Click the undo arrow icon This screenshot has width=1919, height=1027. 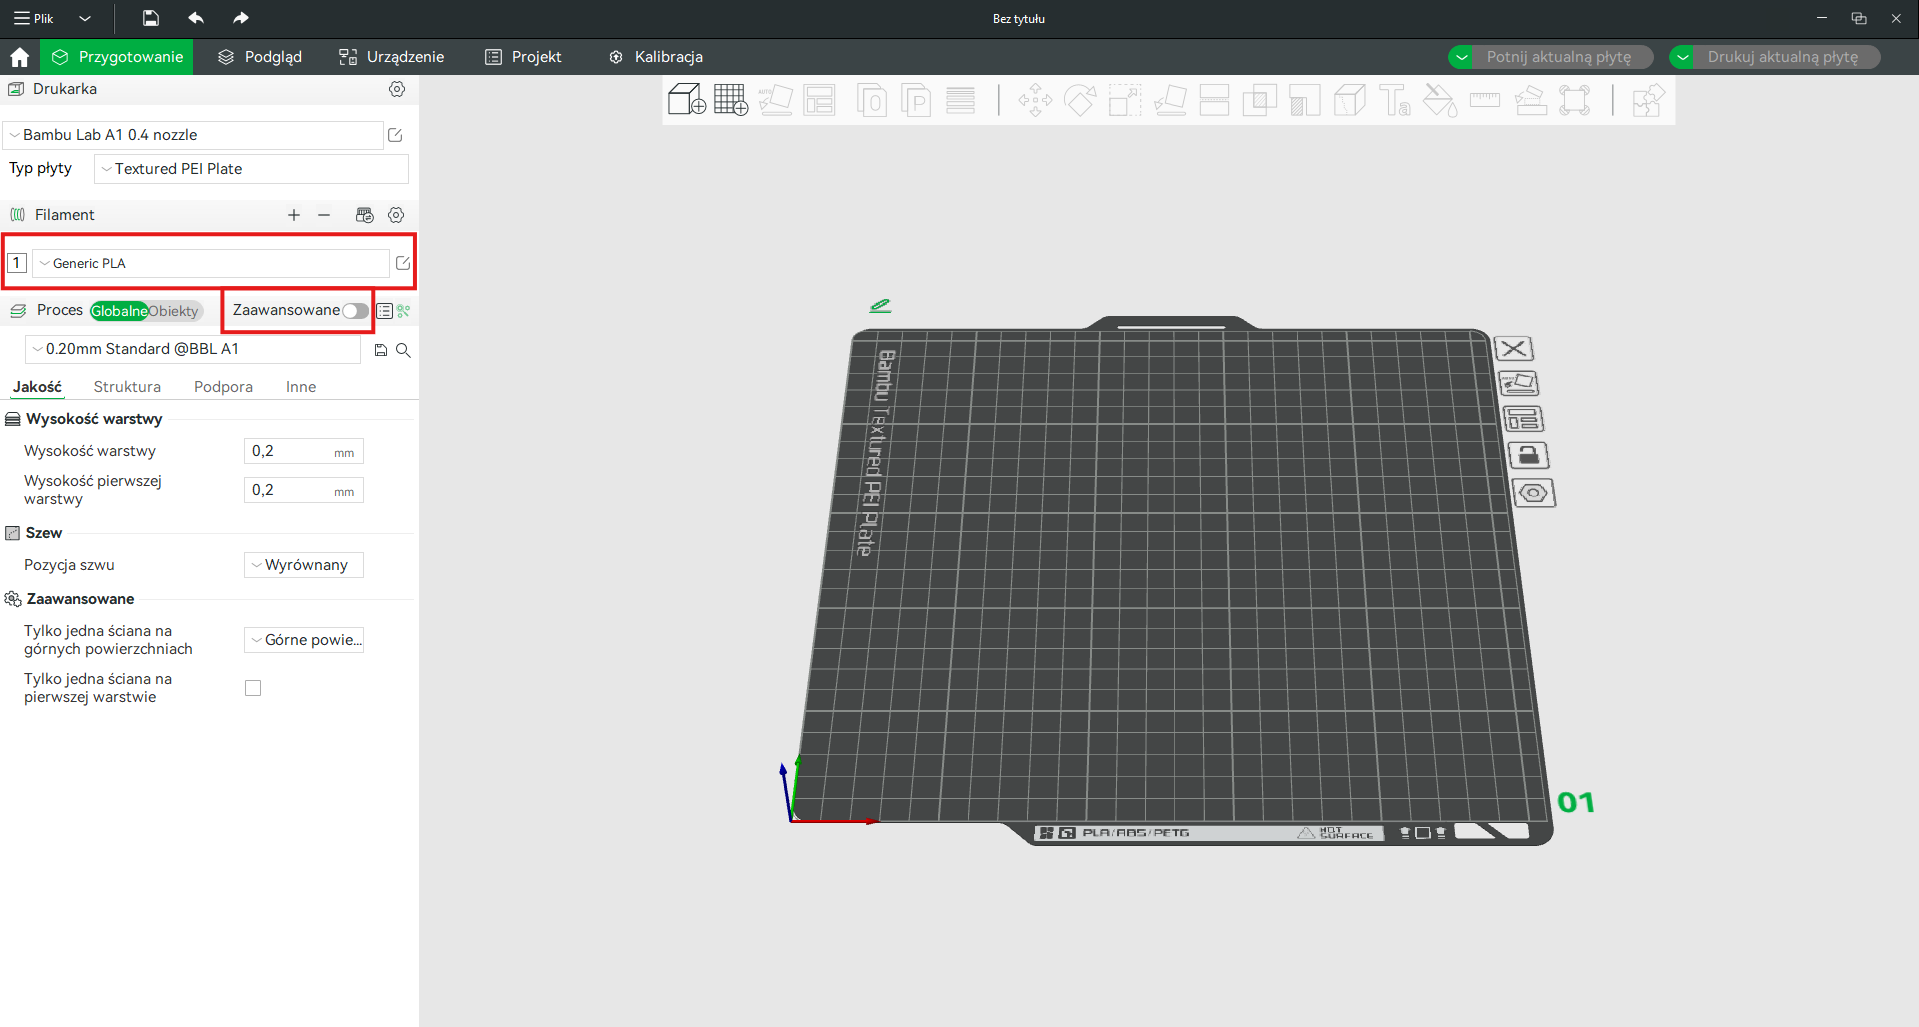click(196, 18)
